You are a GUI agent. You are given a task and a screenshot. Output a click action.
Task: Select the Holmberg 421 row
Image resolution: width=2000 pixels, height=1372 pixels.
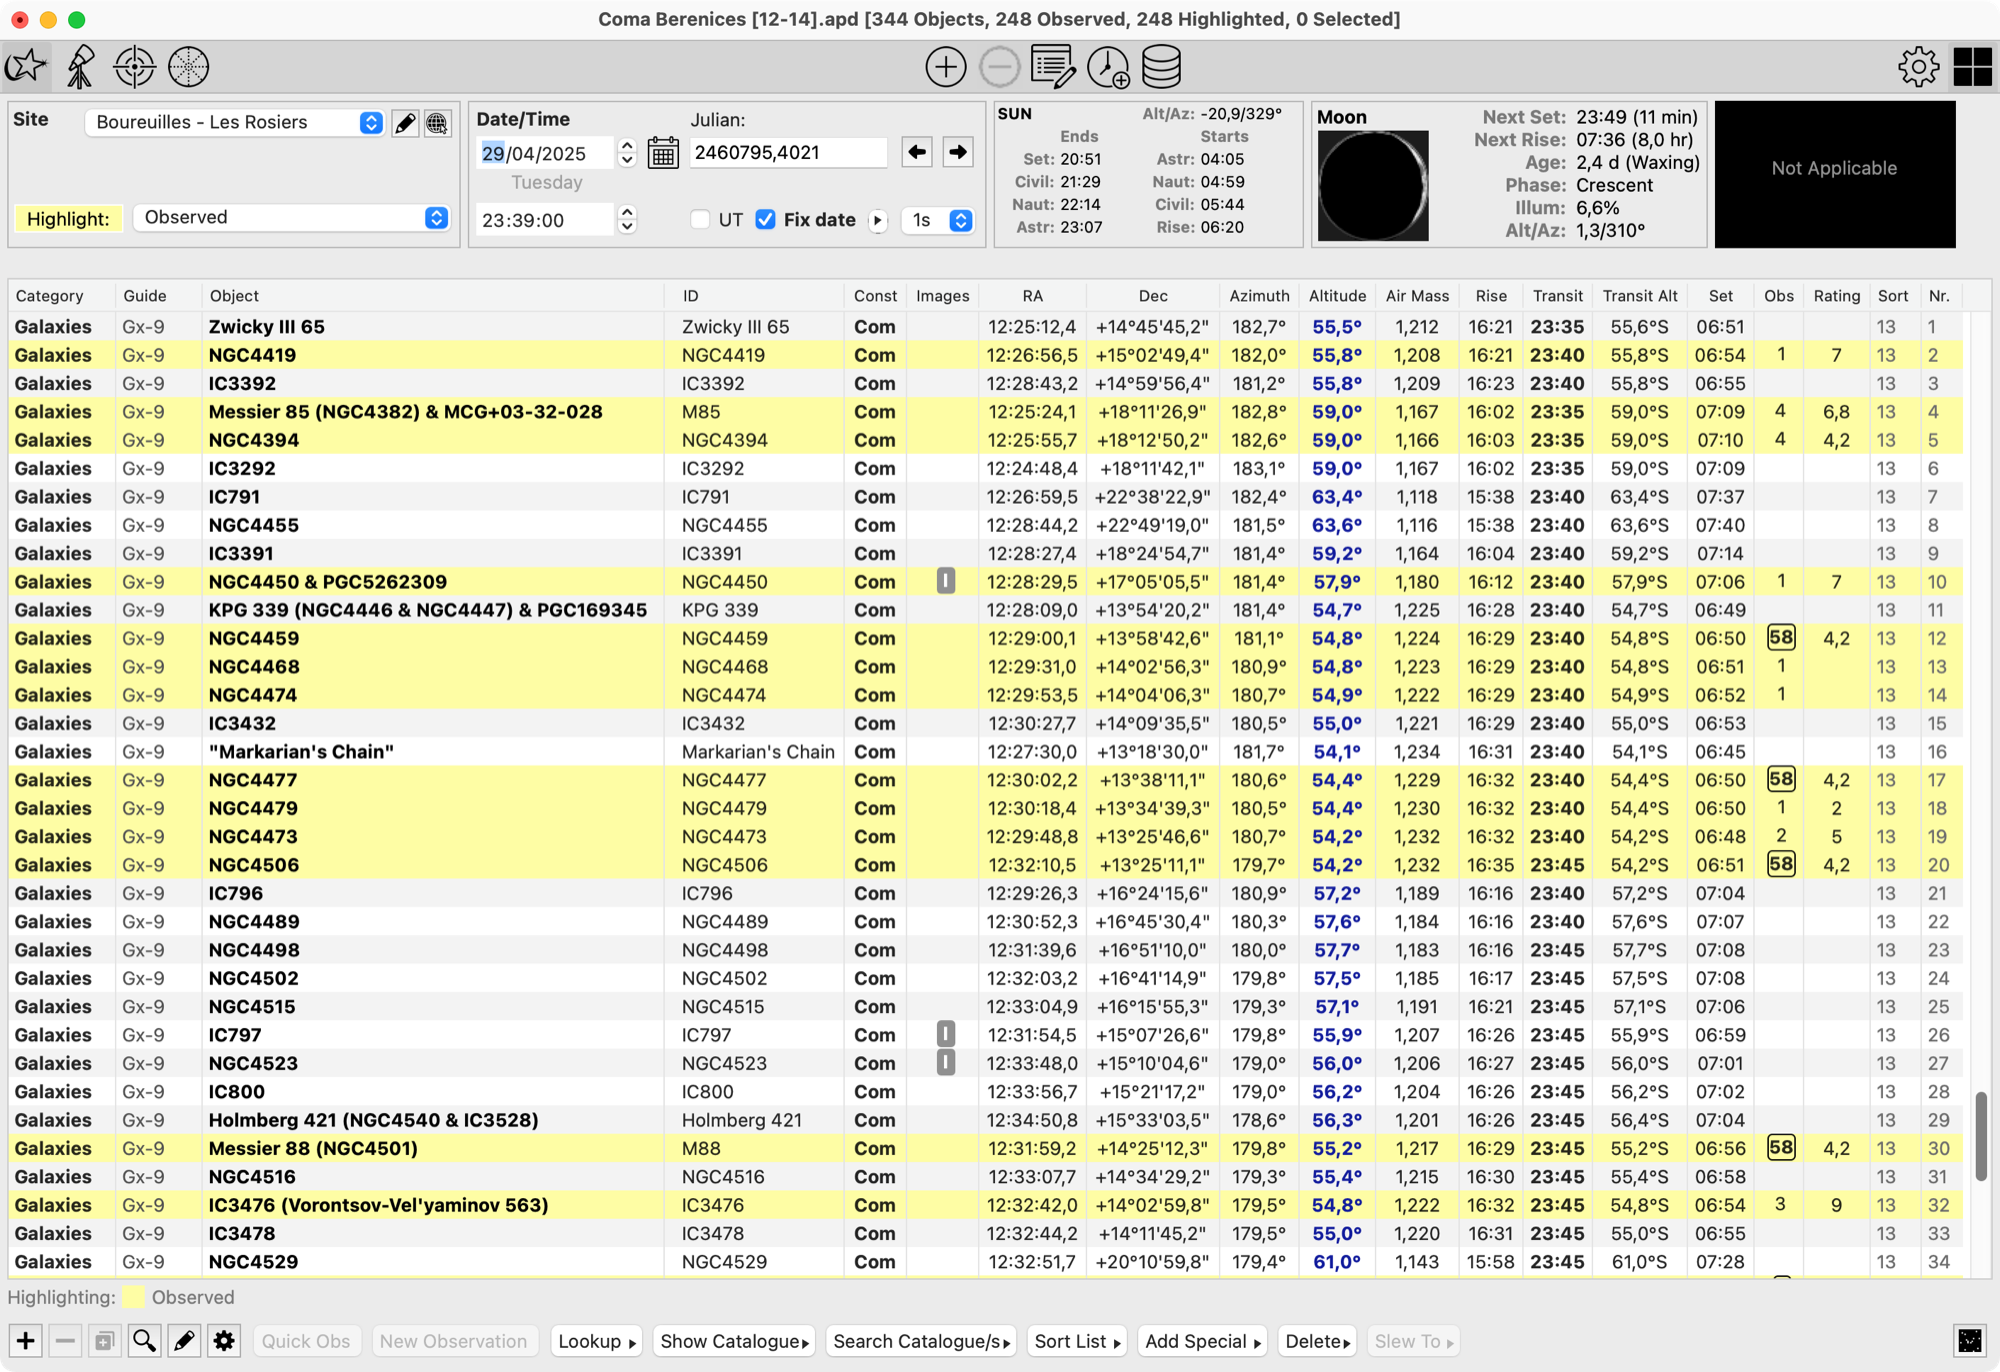tap(985, 1119)
